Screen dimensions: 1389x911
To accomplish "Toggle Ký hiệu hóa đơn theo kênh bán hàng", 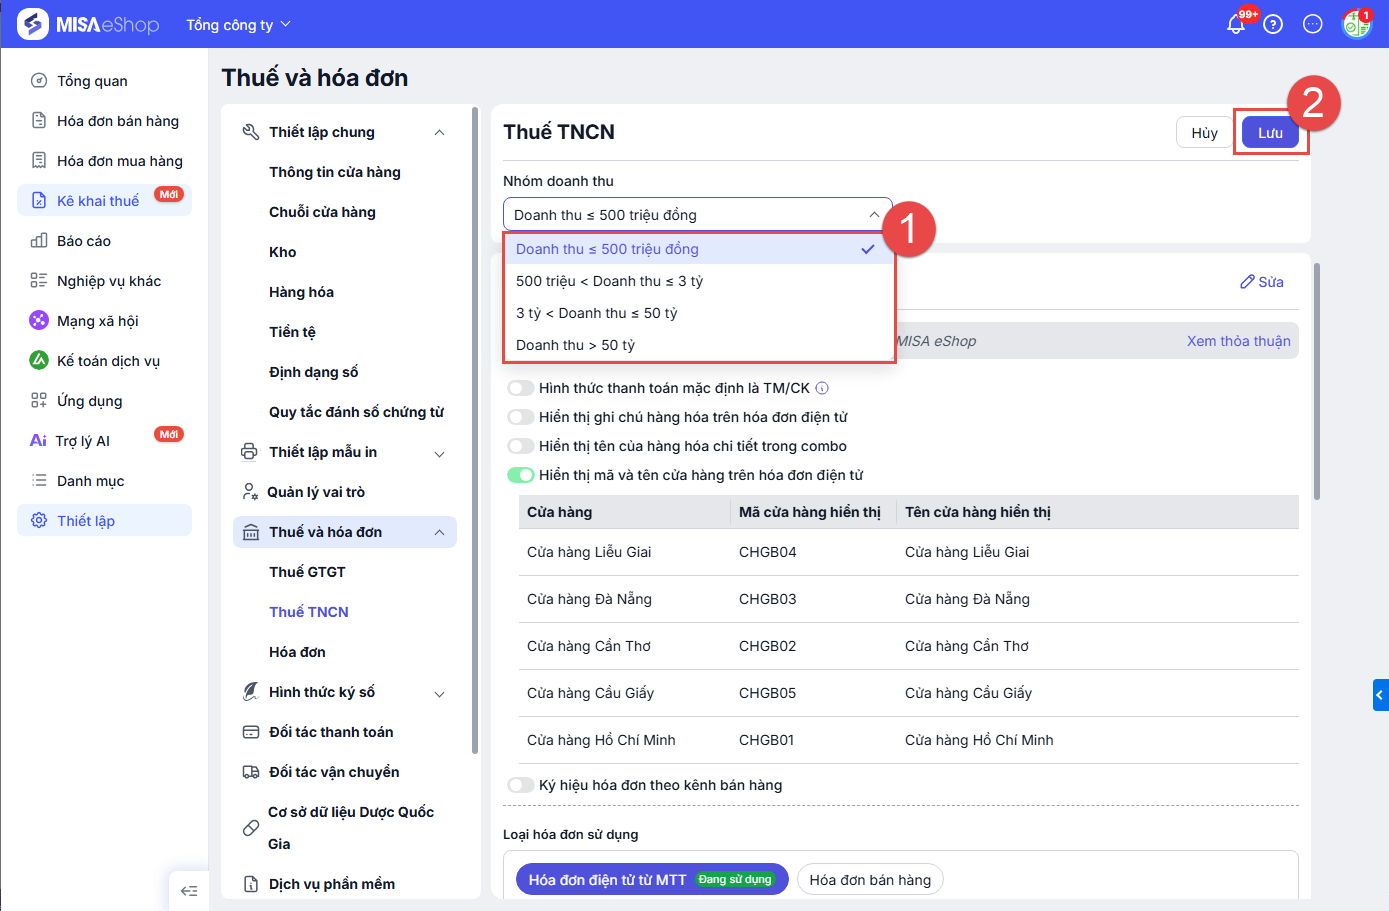I will click(x=521, y=785).
